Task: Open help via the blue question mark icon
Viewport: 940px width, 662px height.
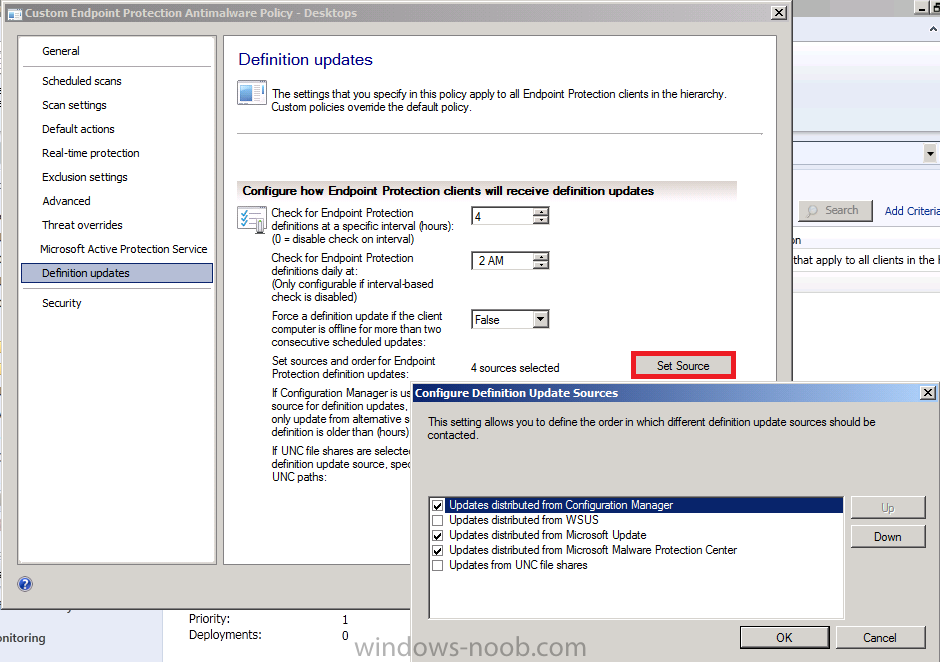Action: (x=25, y=583)
